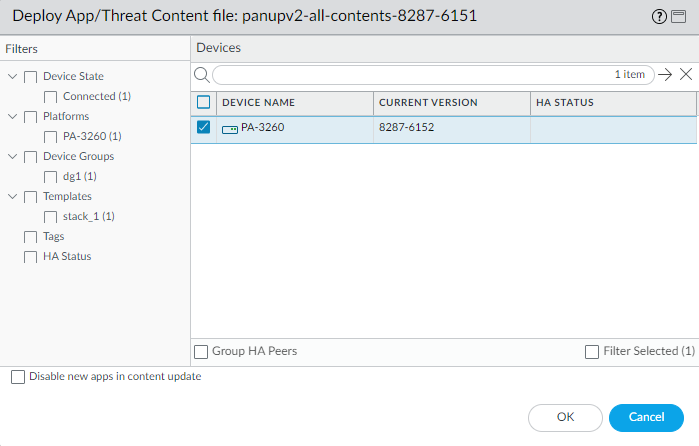Uncheck the PA-3260 device row checkbox
Image resolution: width=699 pixels, height=446 pixels.
pyautogui.click(x=204, y=128)
